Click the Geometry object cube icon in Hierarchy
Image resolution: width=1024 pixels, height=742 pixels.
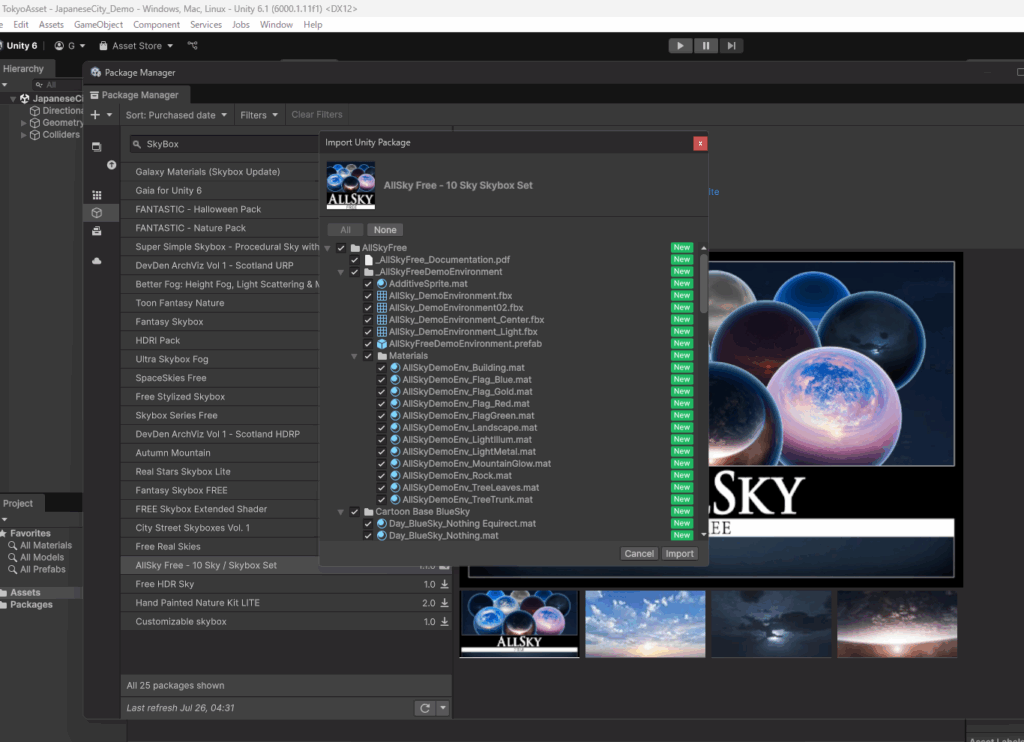(x=35, y=123)
